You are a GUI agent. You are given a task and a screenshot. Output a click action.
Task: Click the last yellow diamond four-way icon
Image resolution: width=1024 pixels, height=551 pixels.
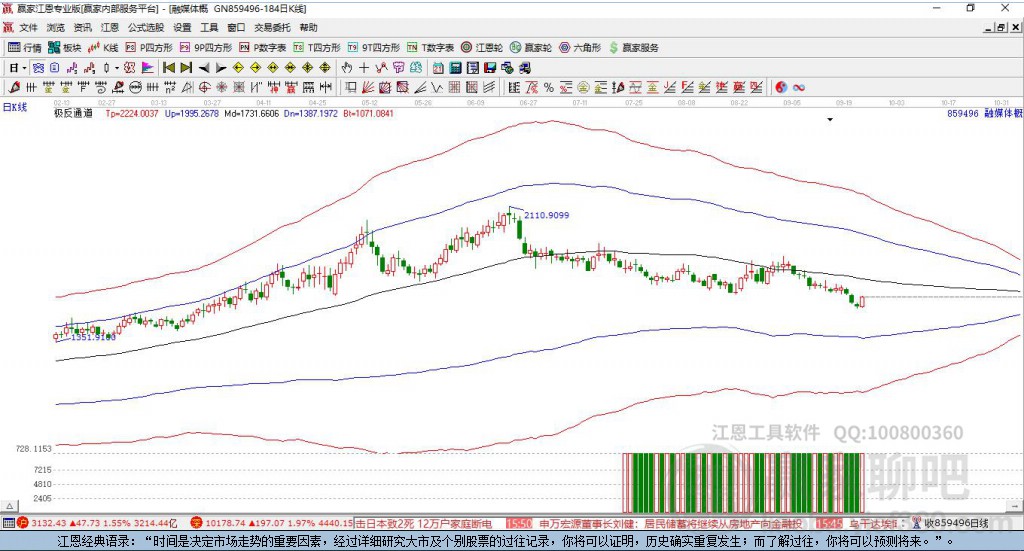(x=325, y=68)
